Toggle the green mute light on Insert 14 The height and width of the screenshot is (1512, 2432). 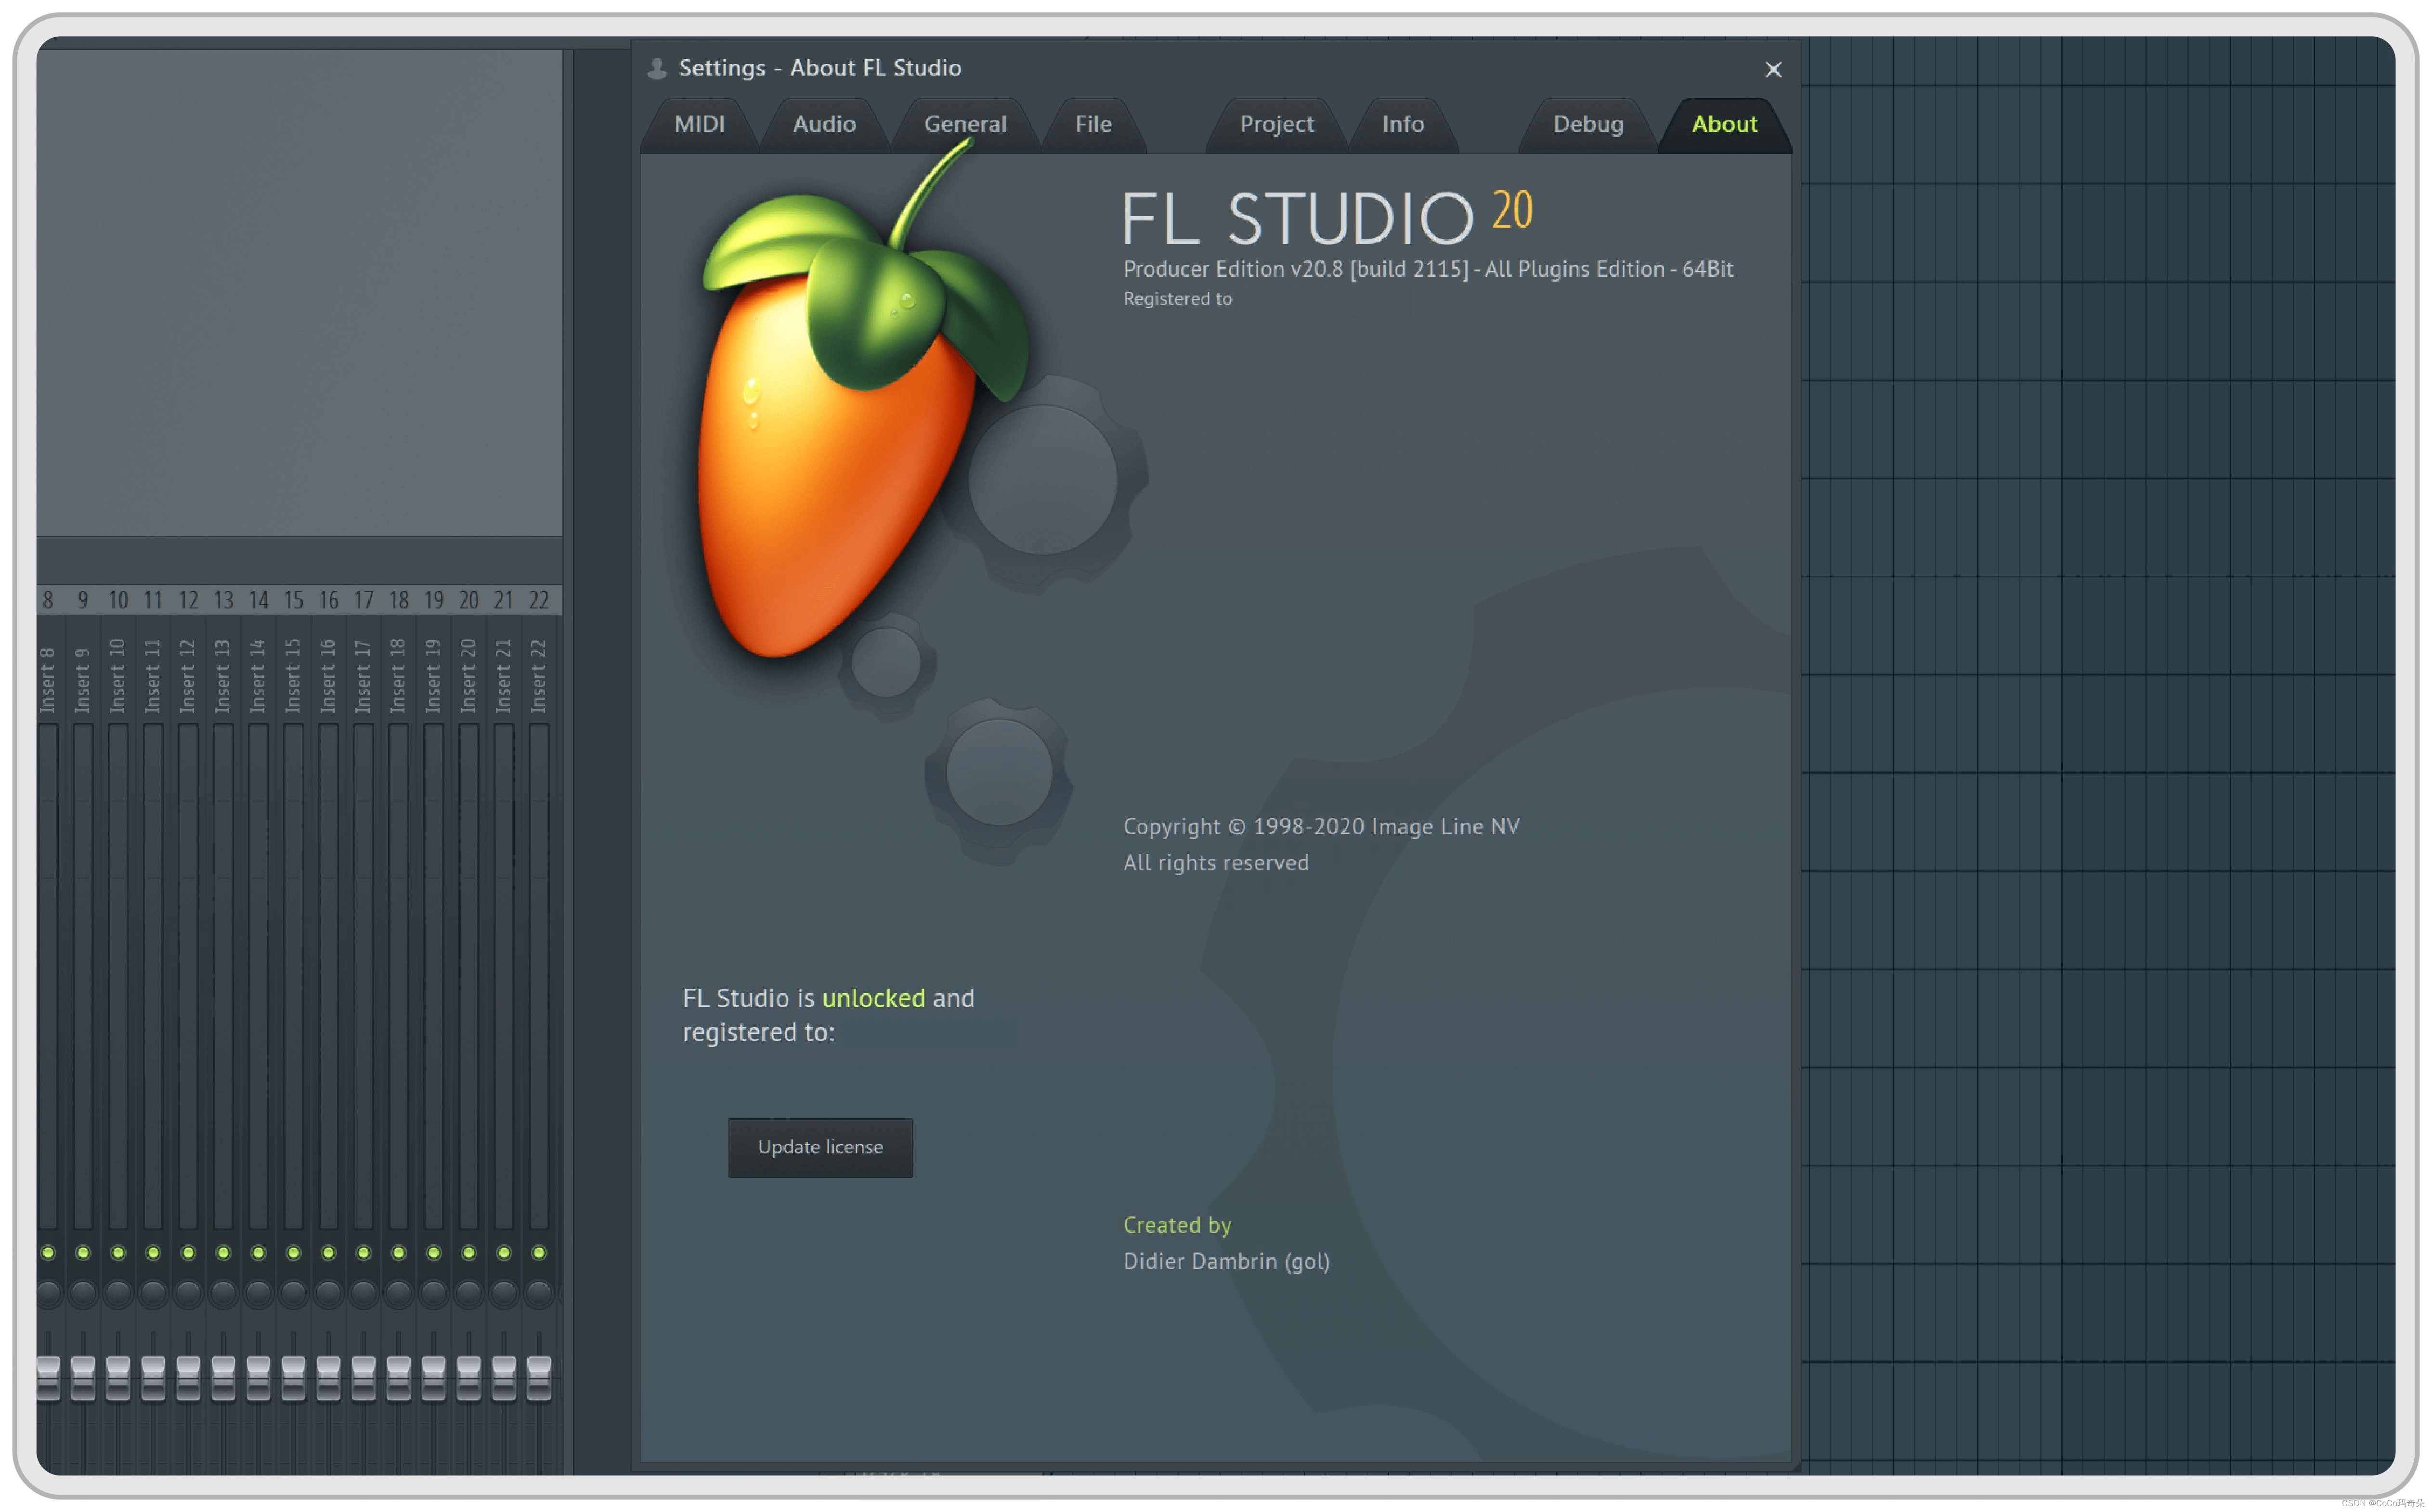258,1253
